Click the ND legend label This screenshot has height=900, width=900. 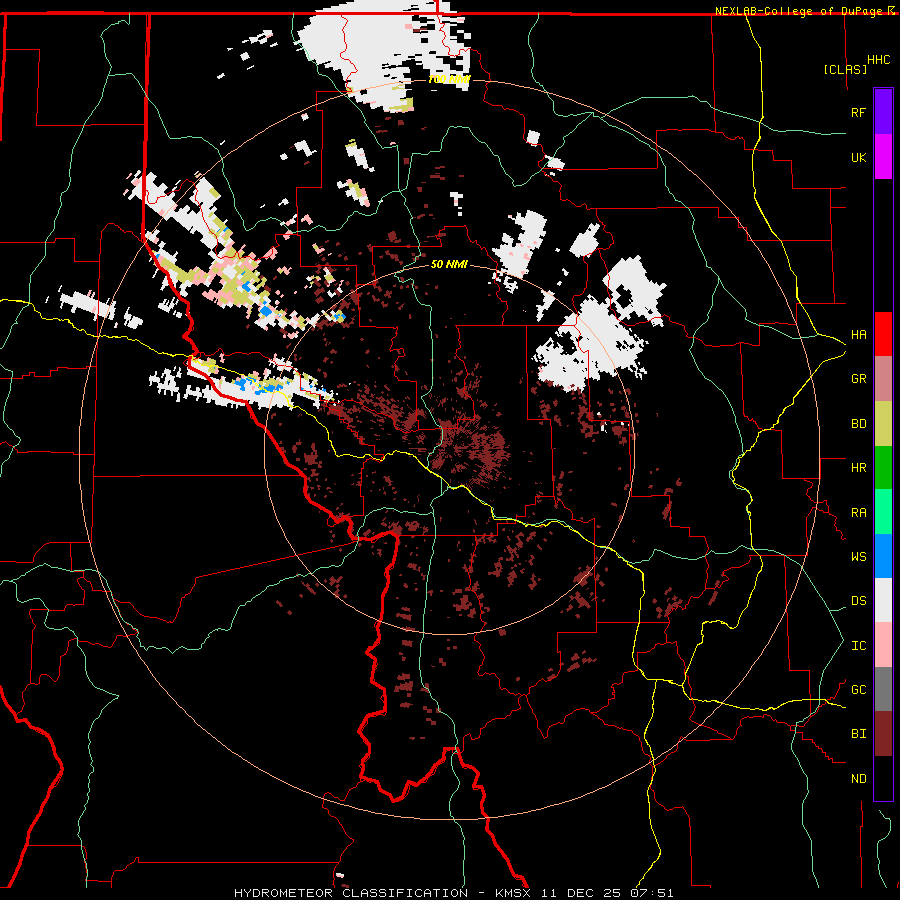858,779
